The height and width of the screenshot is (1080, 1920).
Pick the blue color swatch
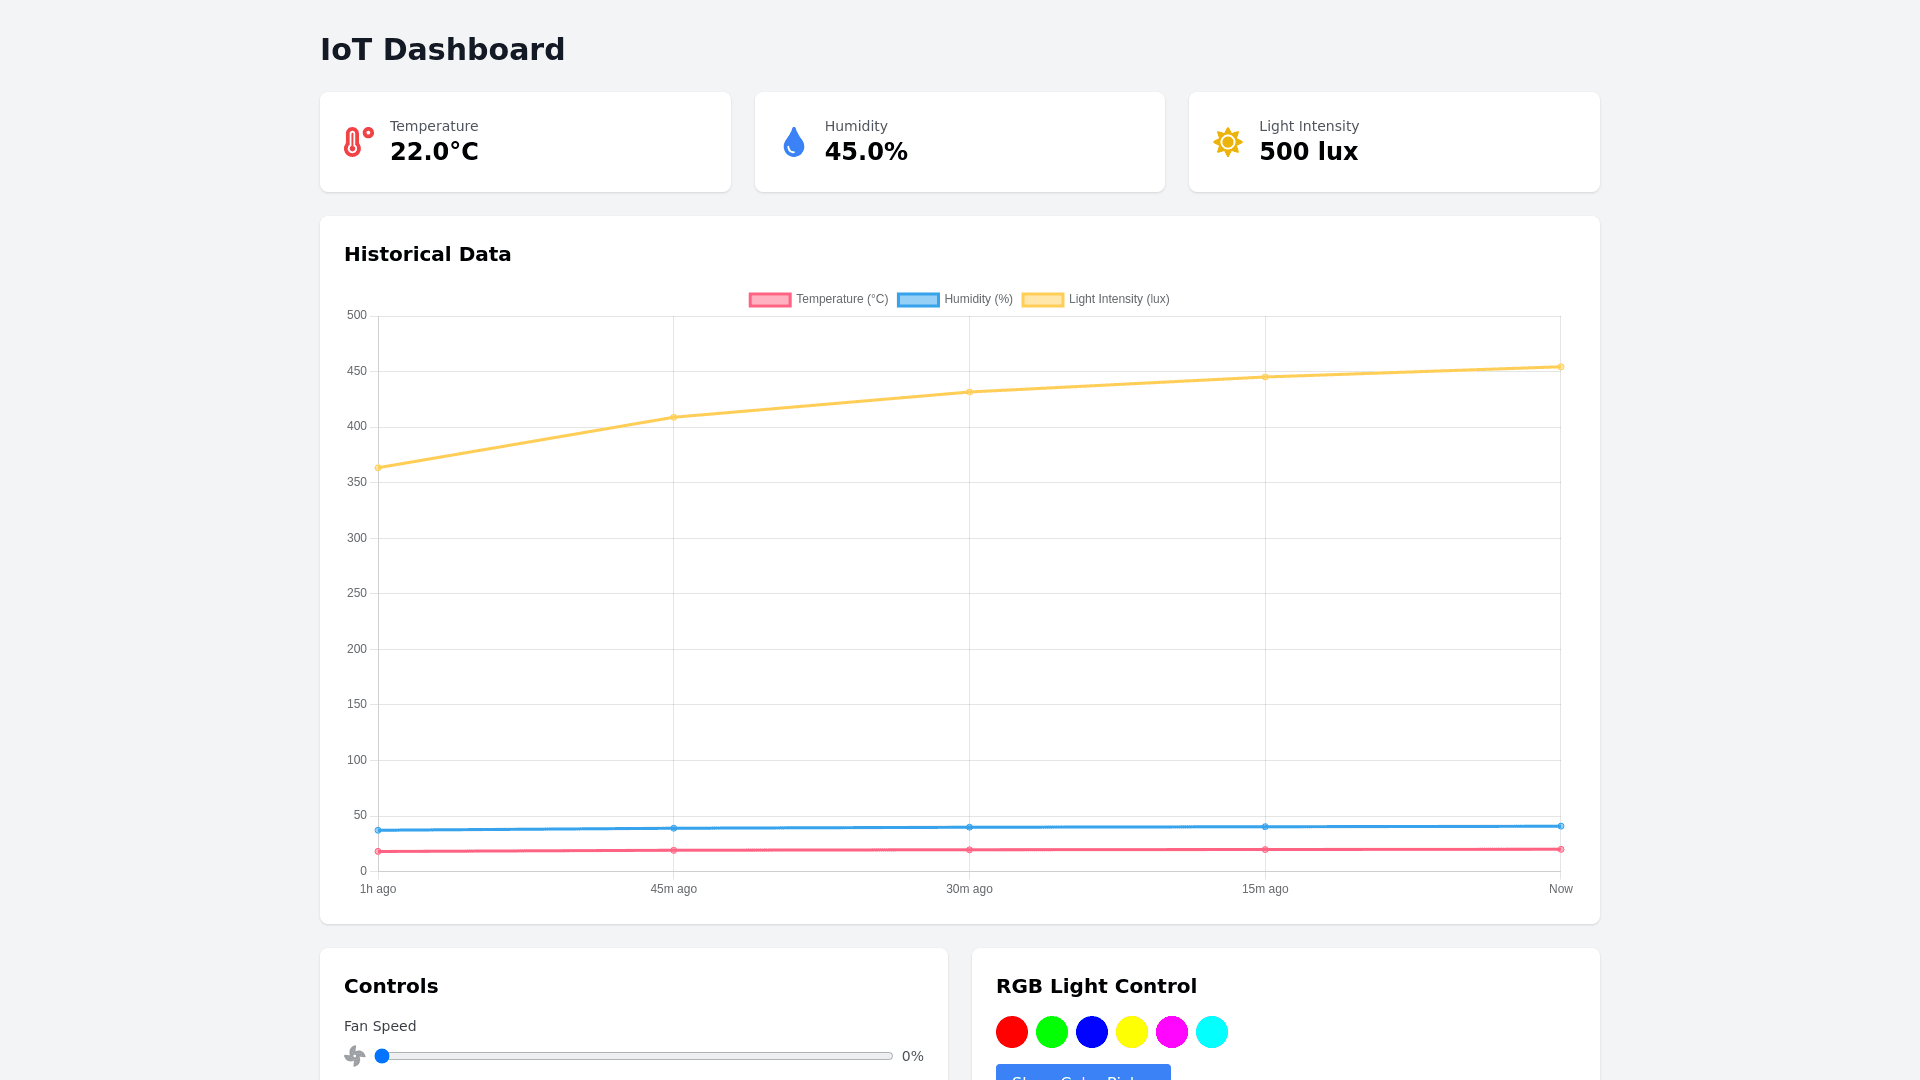pos(1091,1032)
